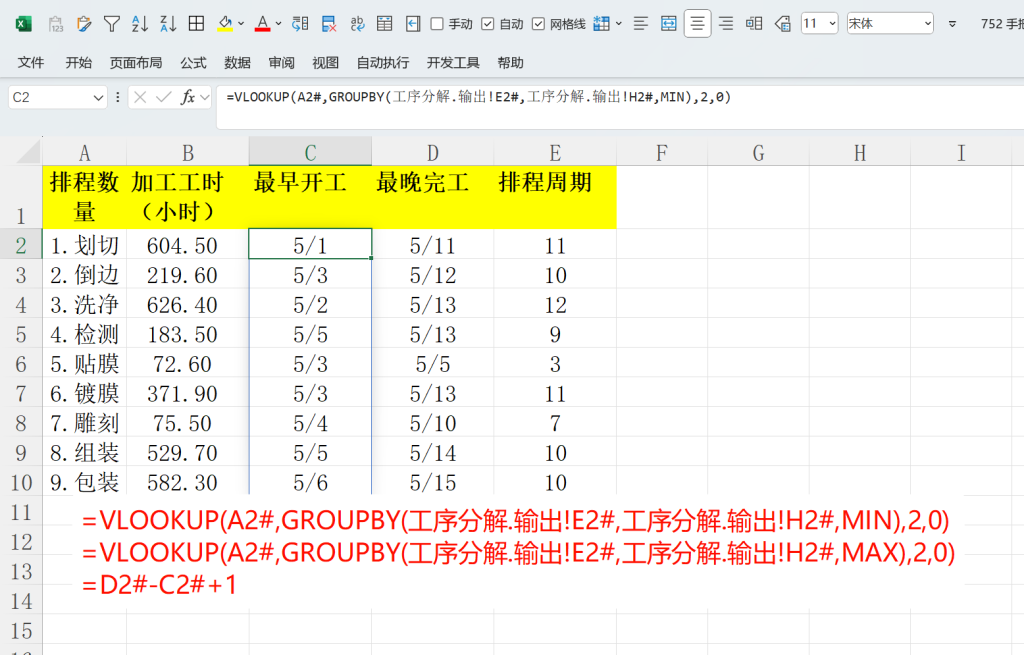Align text left icon
The height and width of the screenshot is (655, 1024).
tap(641, 24)
